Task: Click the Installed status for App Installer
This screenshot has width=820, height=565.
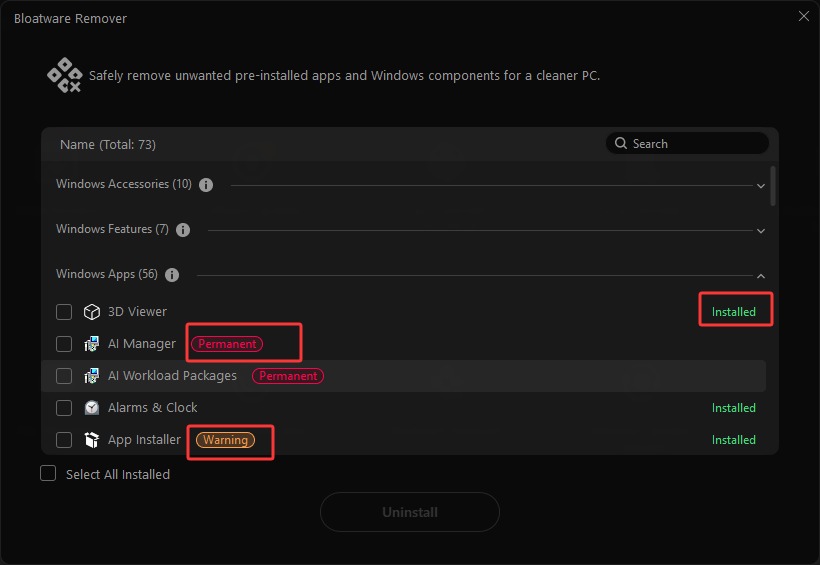Action: [733, 440]
